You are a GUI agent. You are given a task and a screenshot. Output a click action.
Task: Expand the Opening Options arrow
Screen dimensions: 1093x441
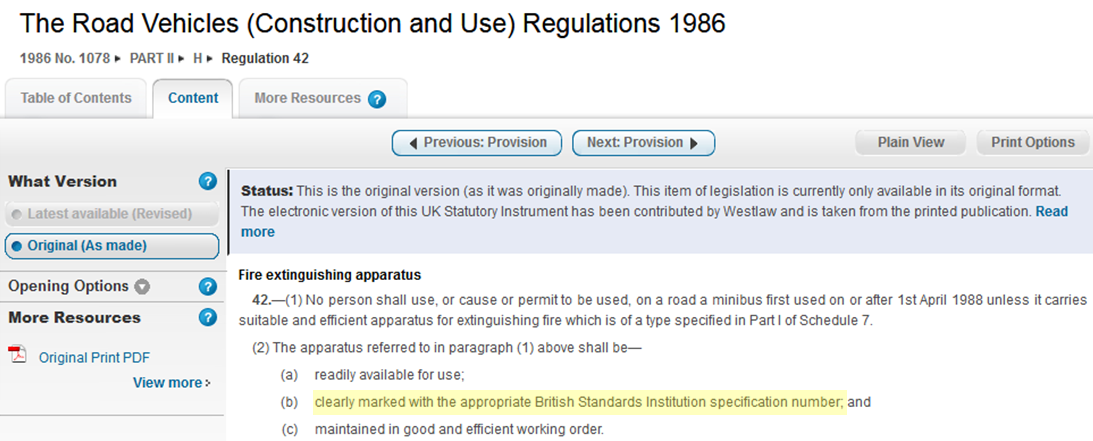142,287
